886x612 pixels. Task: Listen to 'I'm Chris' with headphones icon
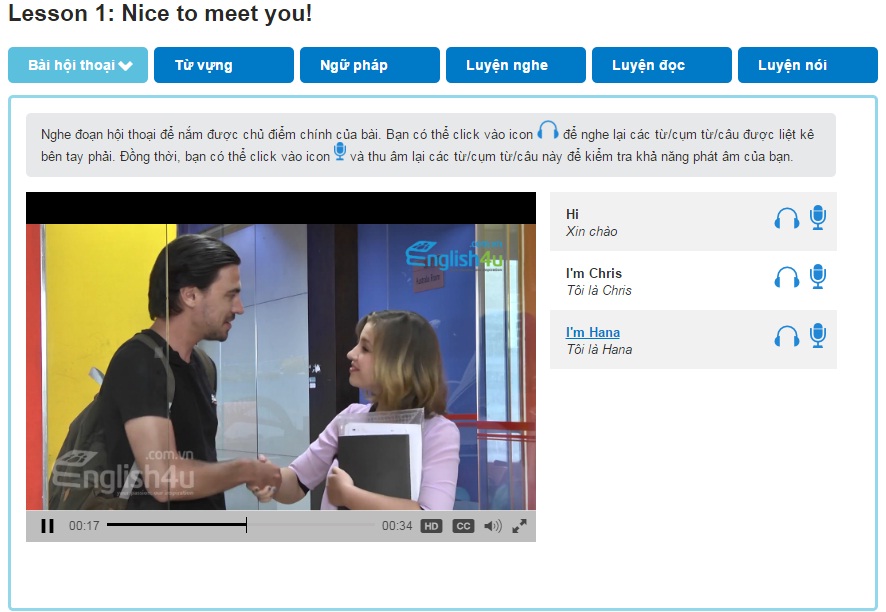click(x=787, y=277)
